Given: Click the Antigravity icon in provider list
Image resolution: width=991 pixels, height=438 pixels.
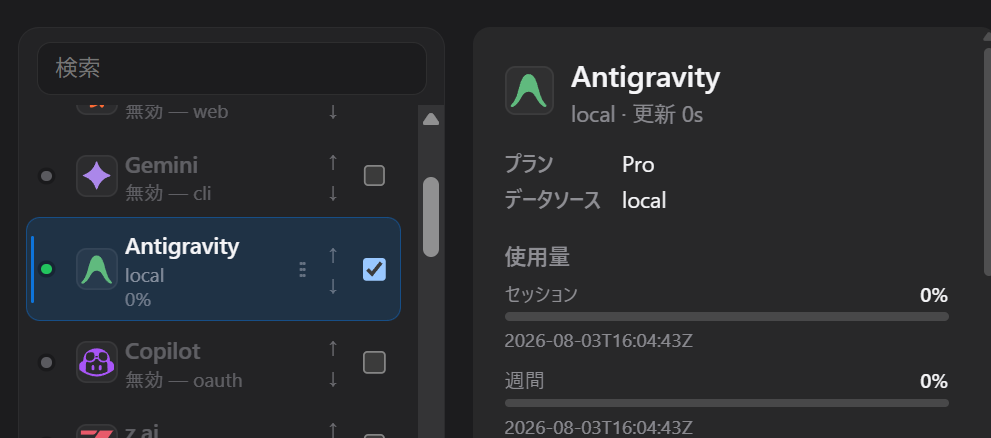Looking at the screenshot, I should [97, 269].
